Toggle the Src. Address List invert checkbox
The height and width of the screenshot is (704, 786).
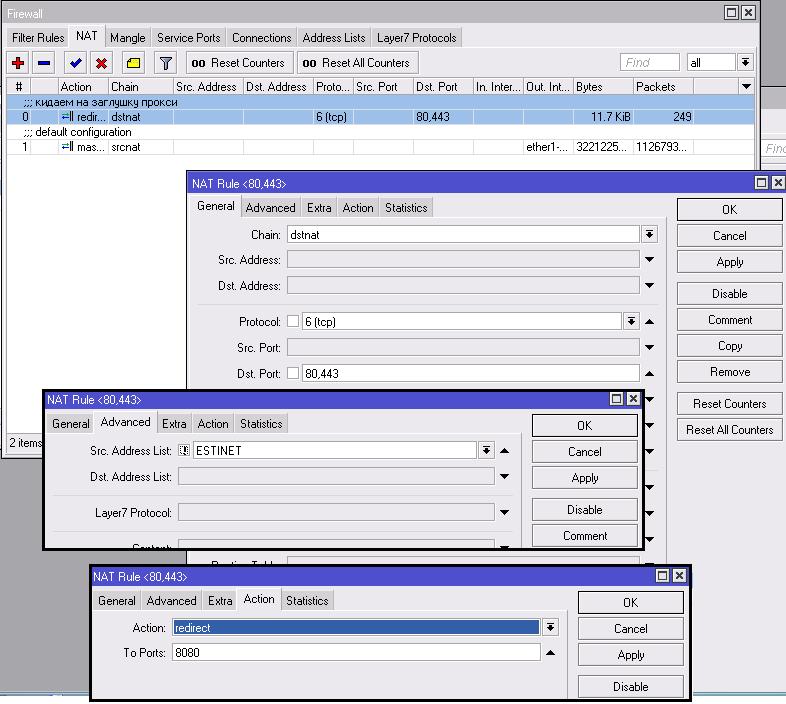pyautogui.click(x=184, y=451)
